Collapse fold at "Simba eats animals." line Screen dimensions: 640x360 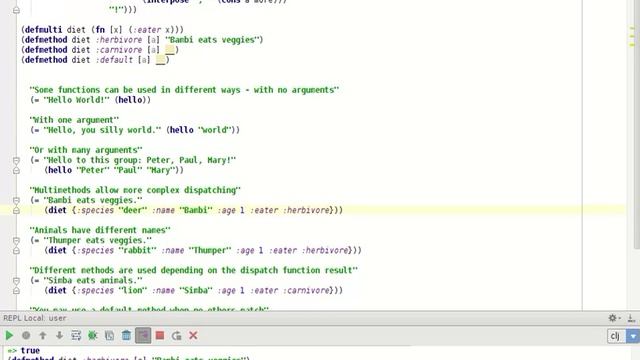click(x=16, y=281)
